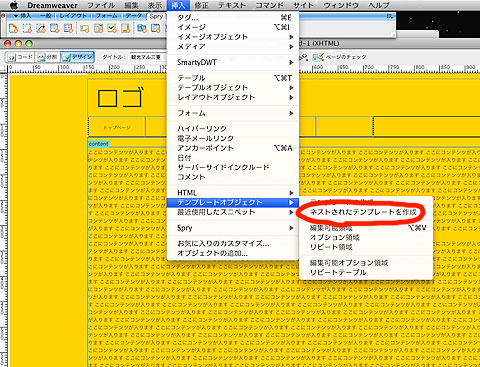This screenshot has width=480, height=367.
Task: Open the ヘルプ menu
Action: click(379, 5)
